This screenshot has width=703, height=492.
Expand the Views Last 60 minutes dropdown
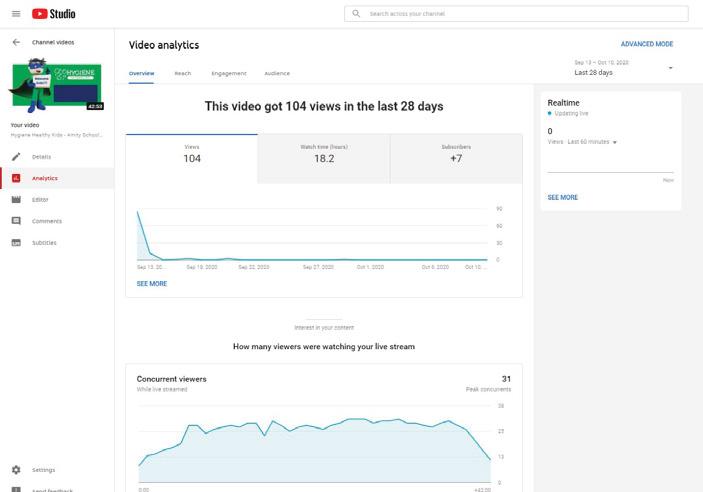click(615, 142)
